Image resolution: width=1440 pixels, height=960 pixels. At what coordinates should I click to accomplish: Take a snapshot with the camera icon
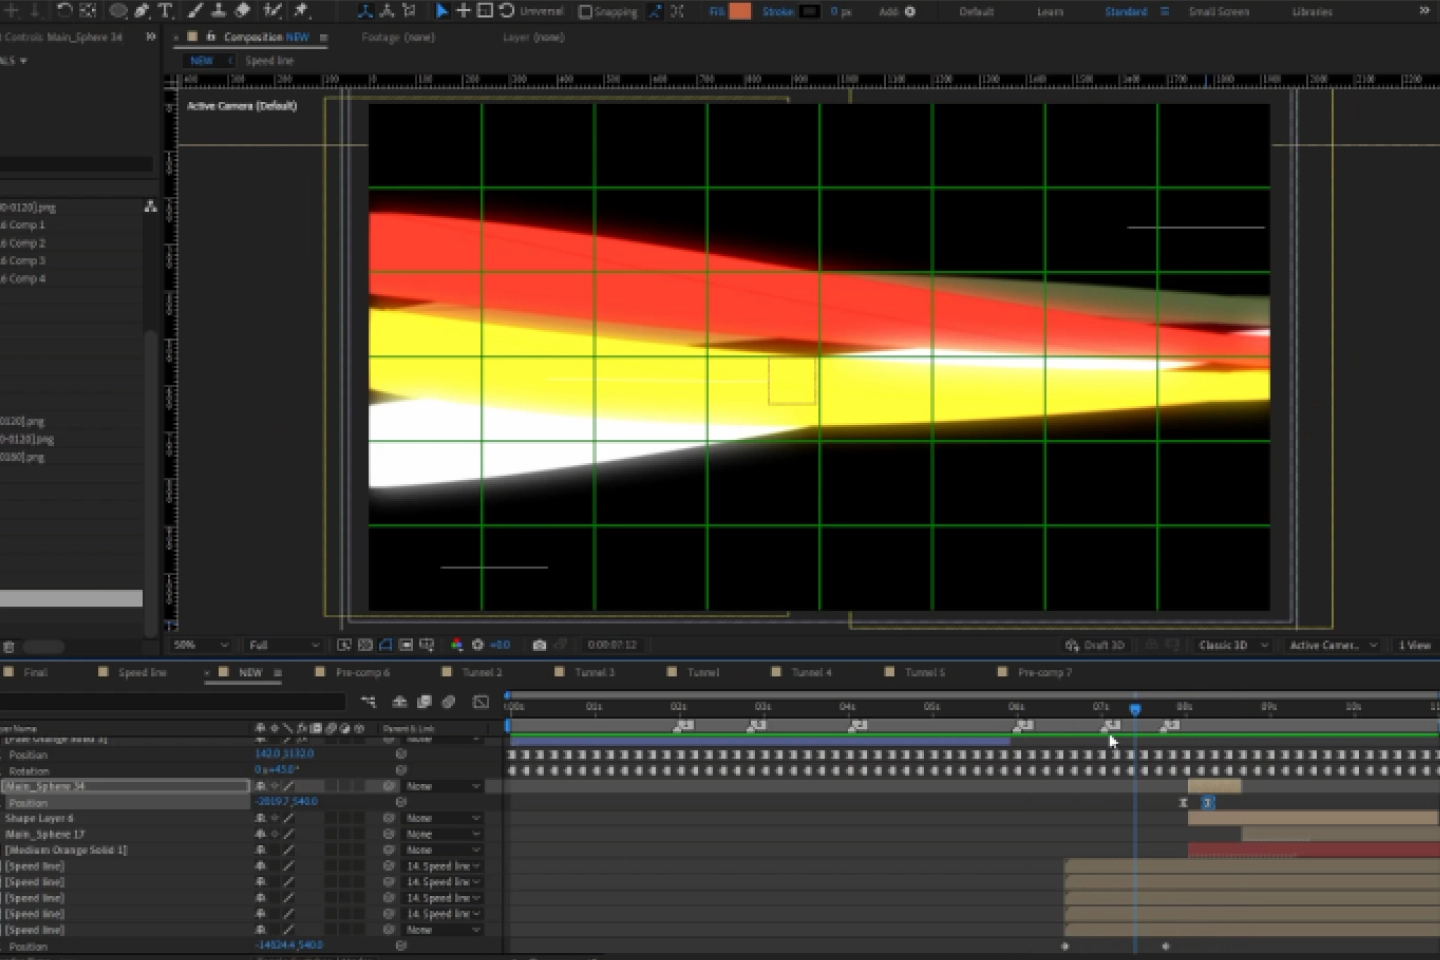pyautogui.click(x=539, y=645)
